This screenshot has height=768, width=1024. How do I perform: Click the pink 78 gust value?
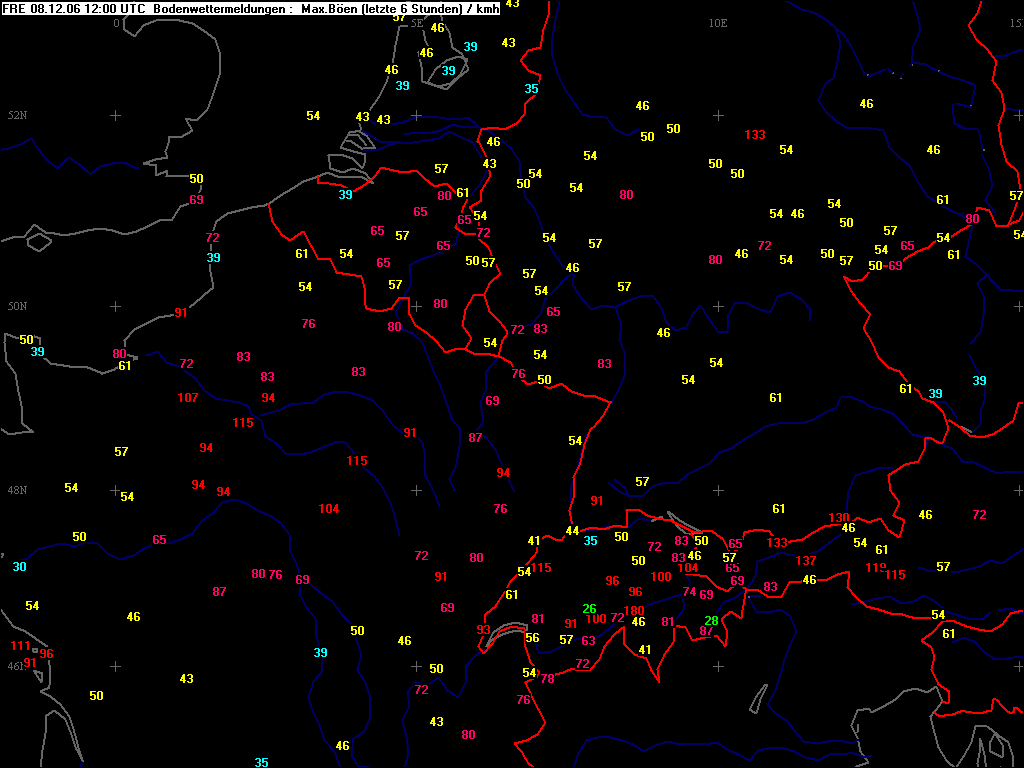coord(547,679)
